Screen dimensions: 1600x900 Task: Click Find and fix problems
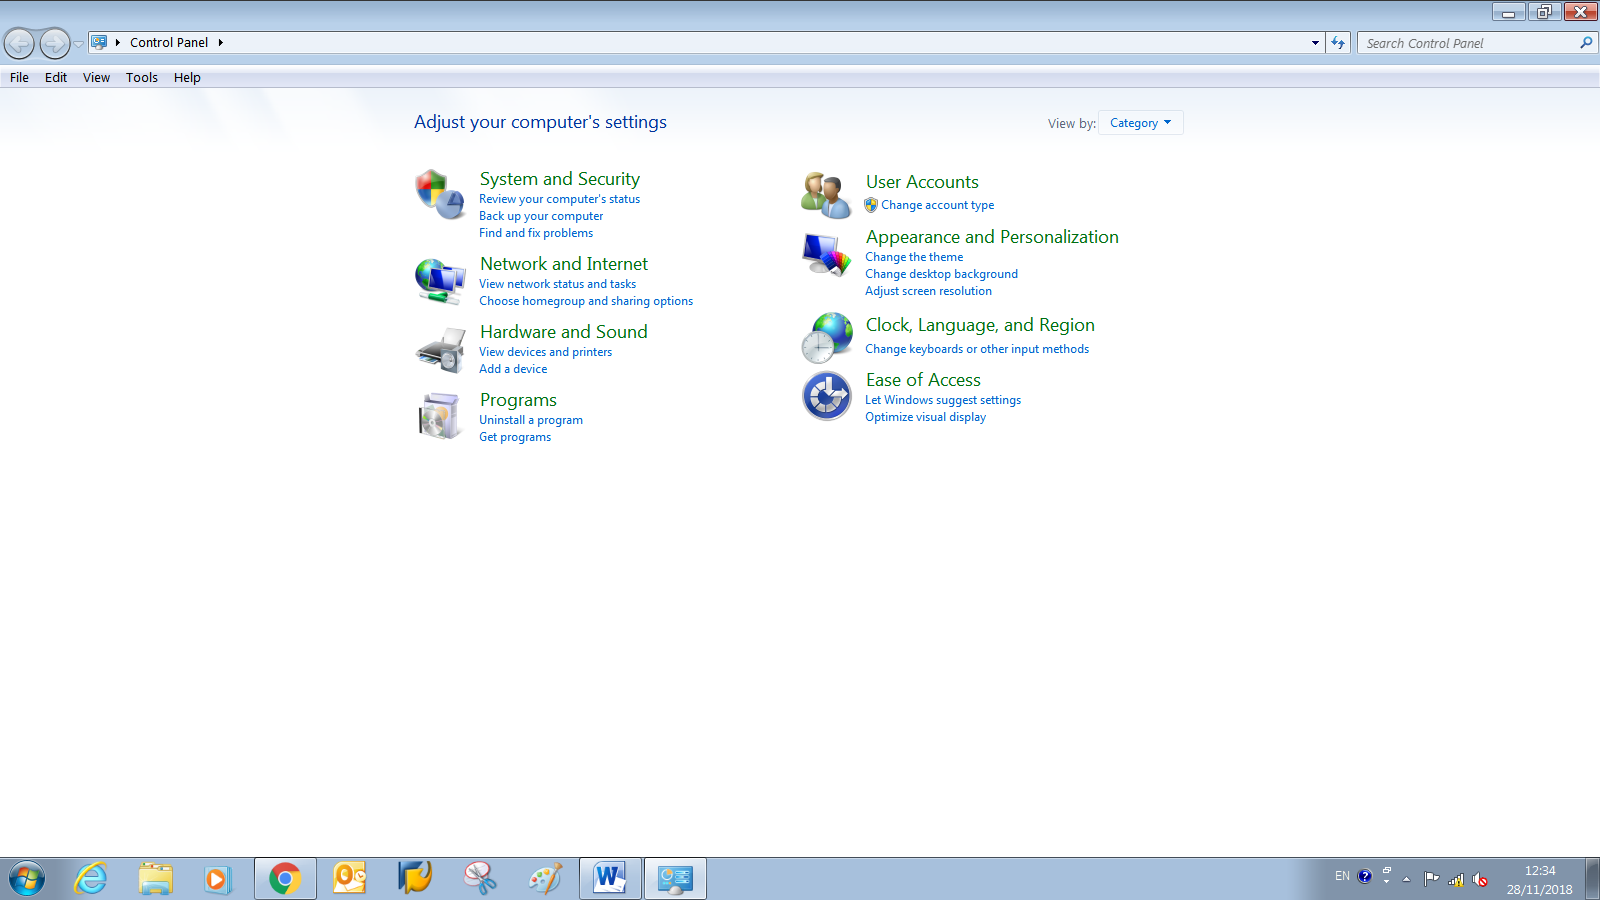[x=536, y=233]
